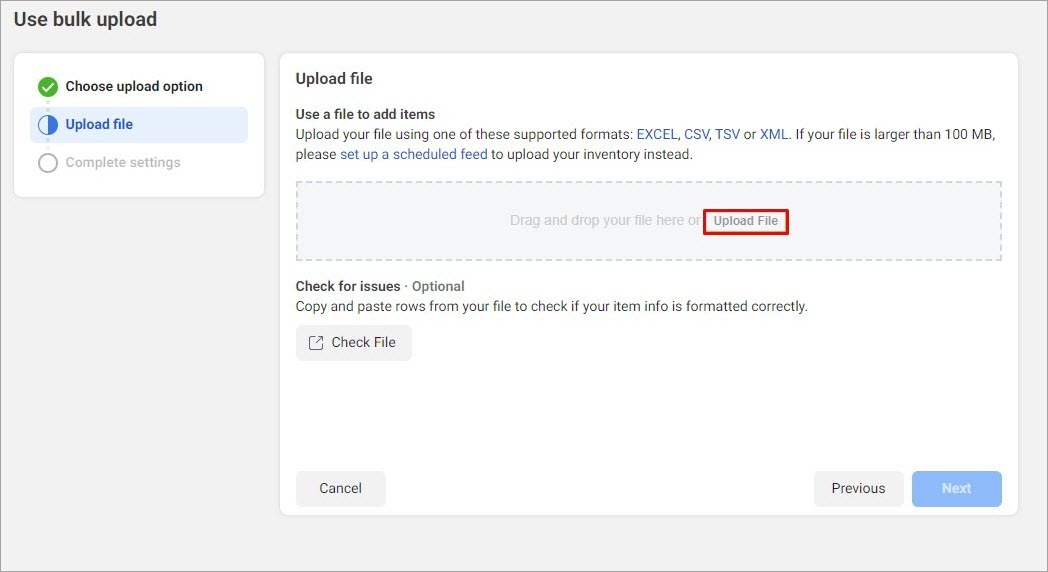Click the Next button
The height and width of the screenshot is (572, 1048).
956,488
